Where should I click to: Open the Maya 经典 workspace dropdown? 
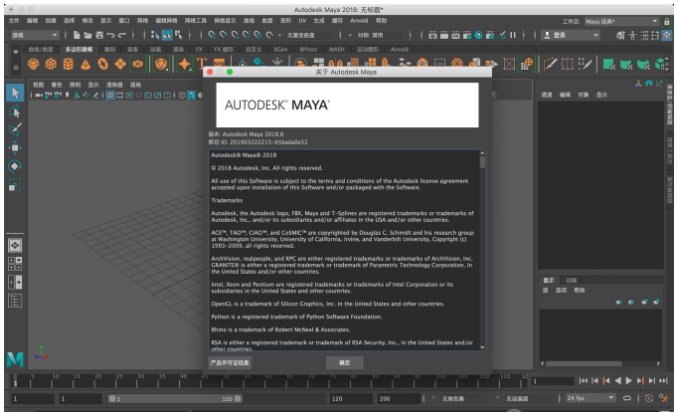tap(621, 21)
